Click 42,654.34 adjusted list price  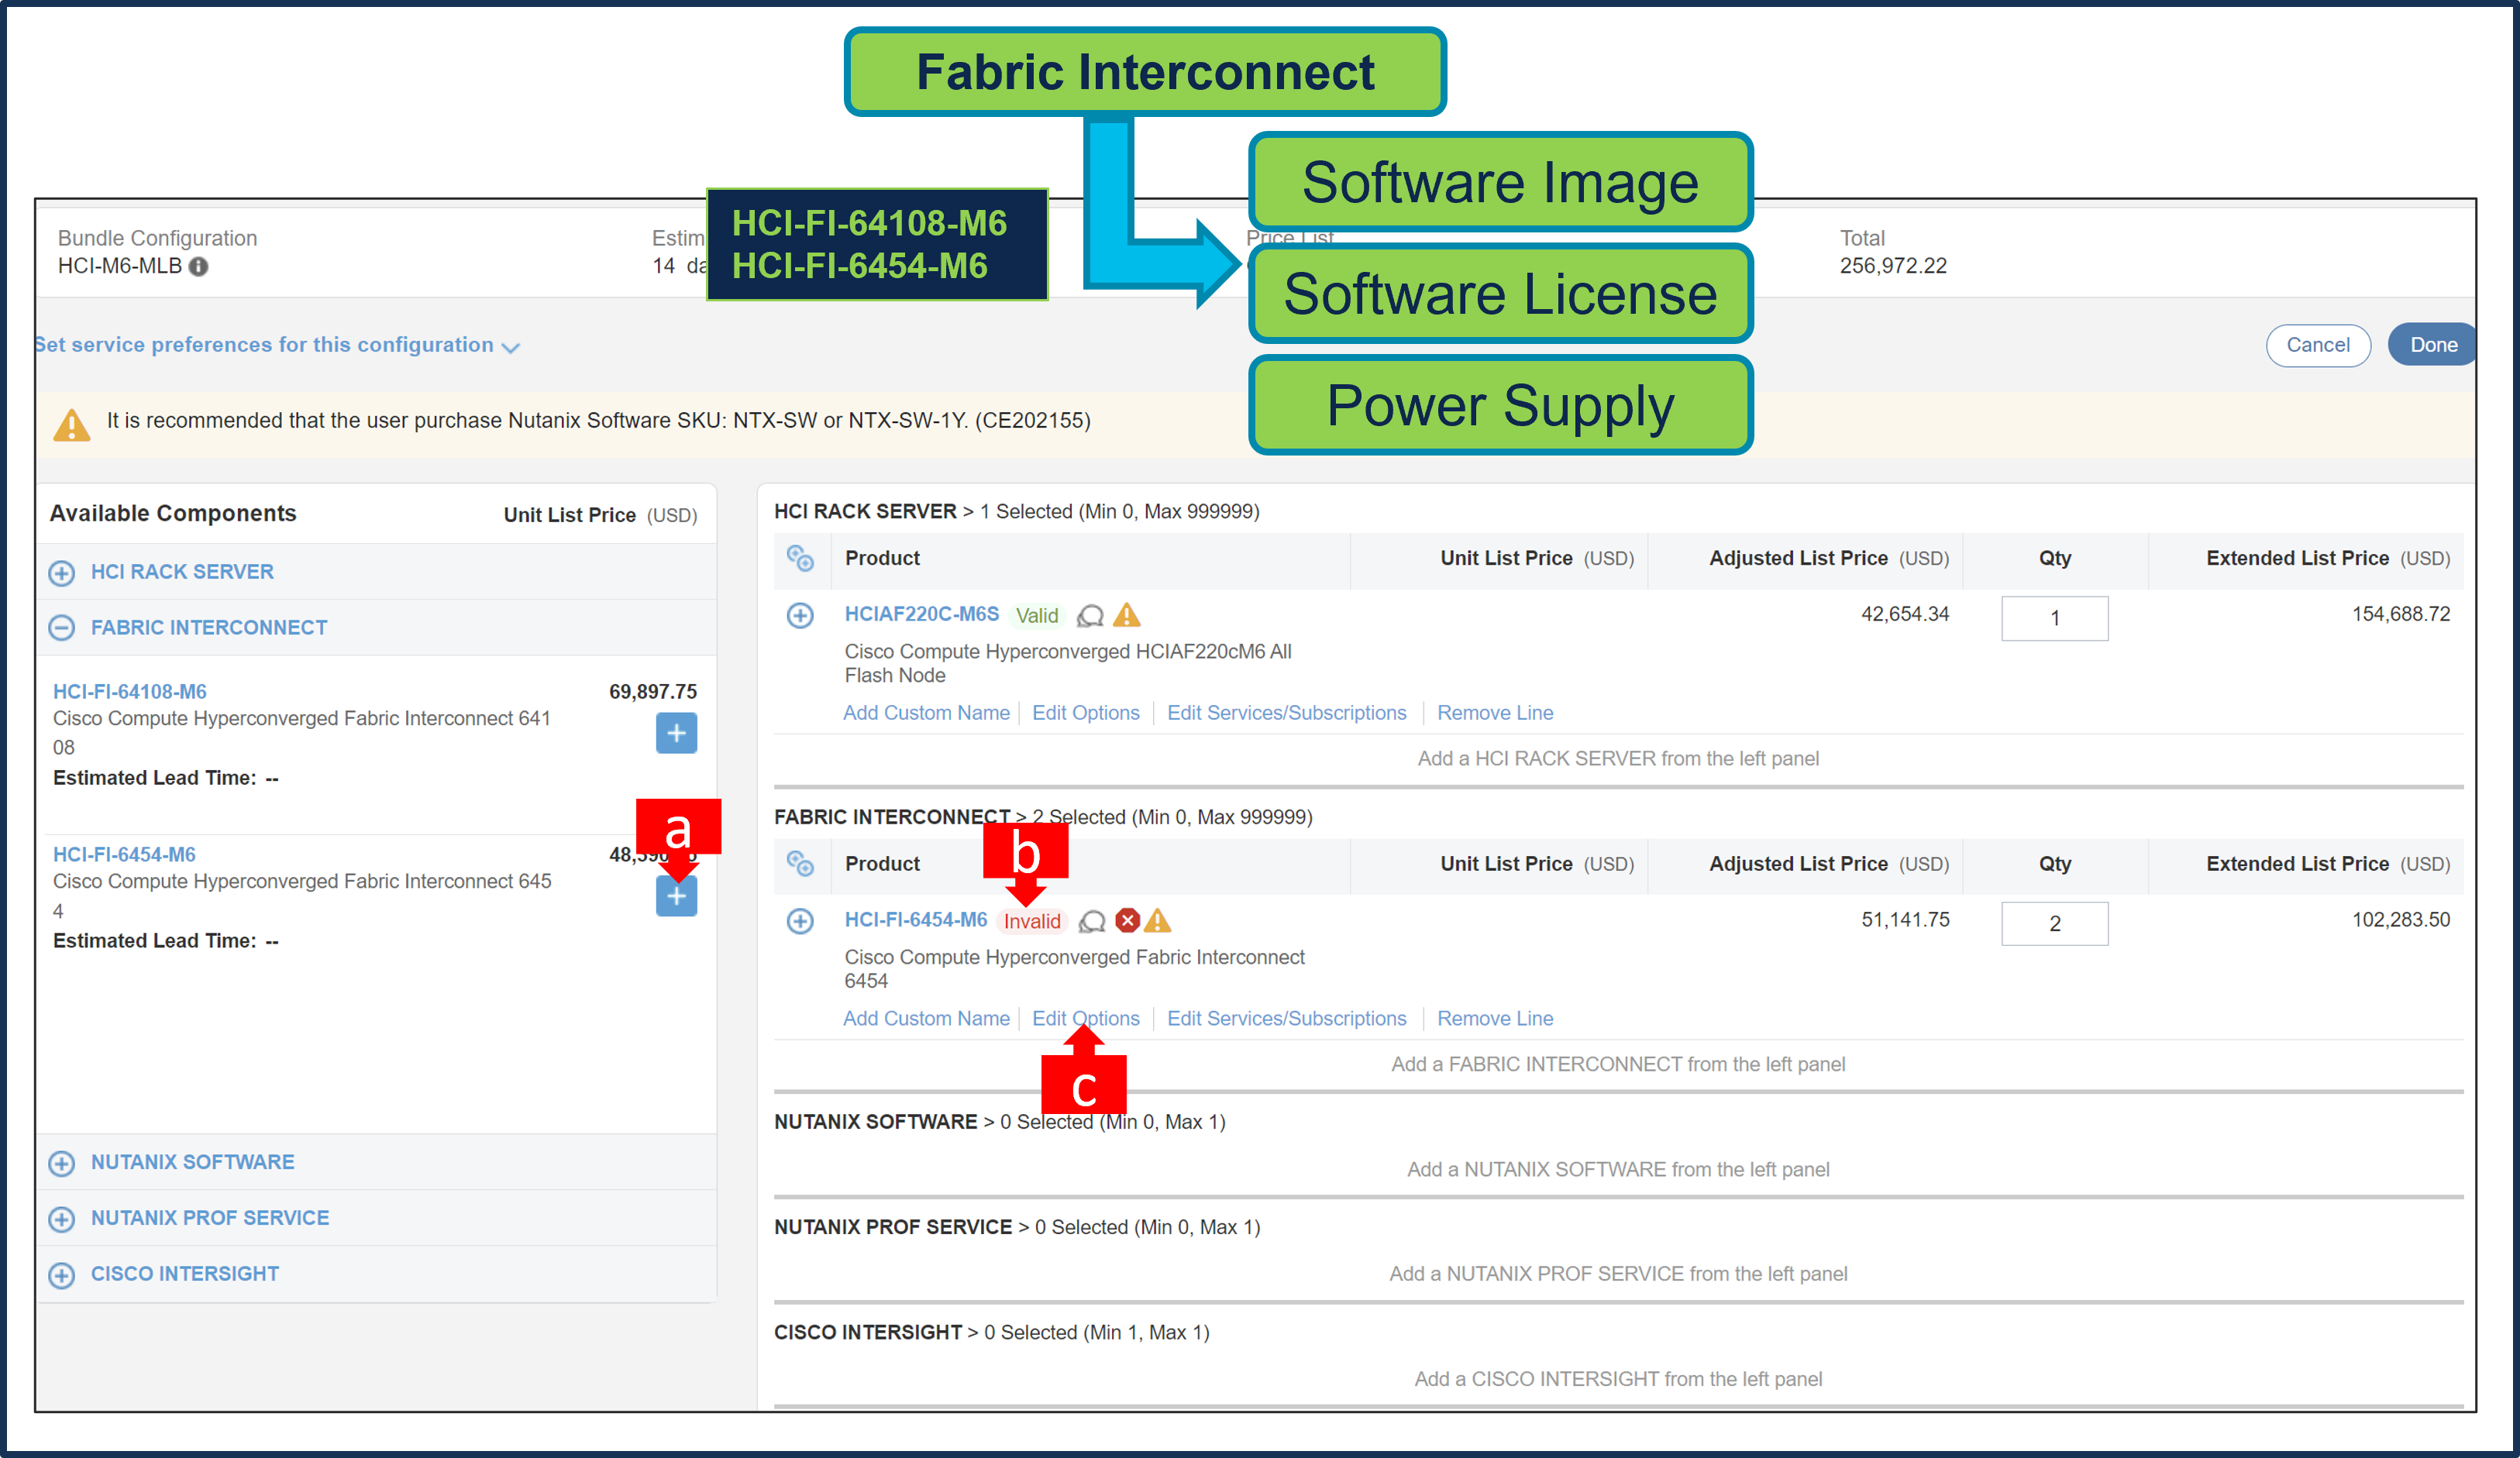[x=1905, y=614]
